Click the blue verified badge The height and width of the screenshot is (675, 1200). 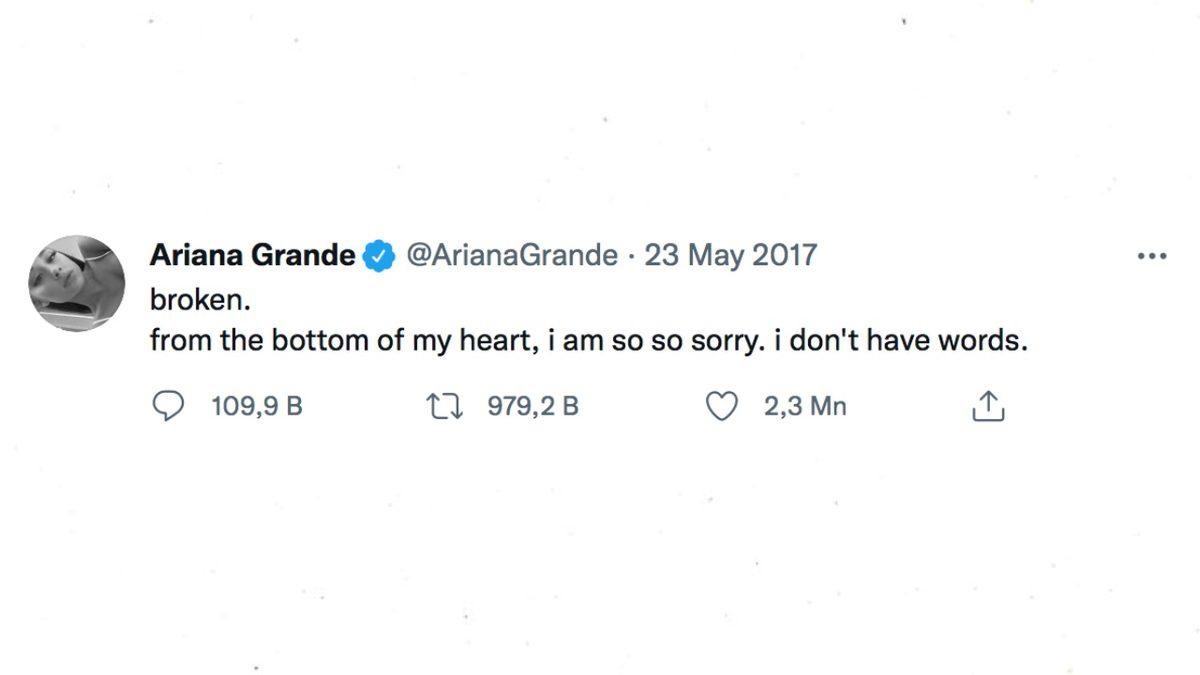click(x=378, y=256)
